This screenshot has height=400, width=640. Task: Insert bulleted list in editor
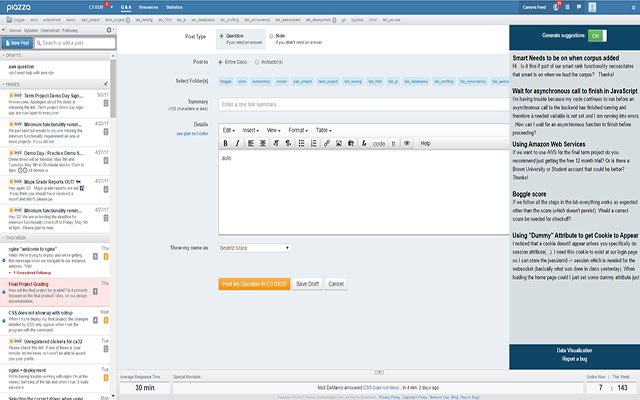tap(301, 143)
